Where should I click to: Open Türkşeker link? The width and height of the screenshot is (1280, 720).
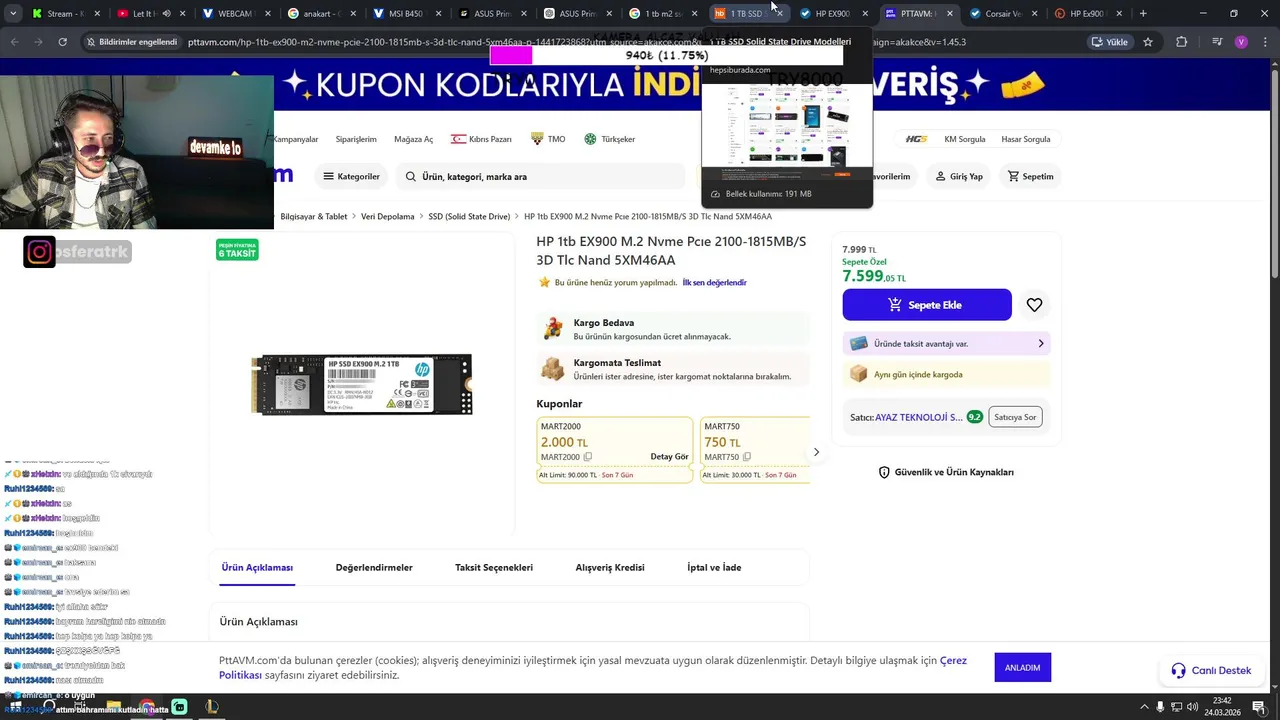[610, 139]
